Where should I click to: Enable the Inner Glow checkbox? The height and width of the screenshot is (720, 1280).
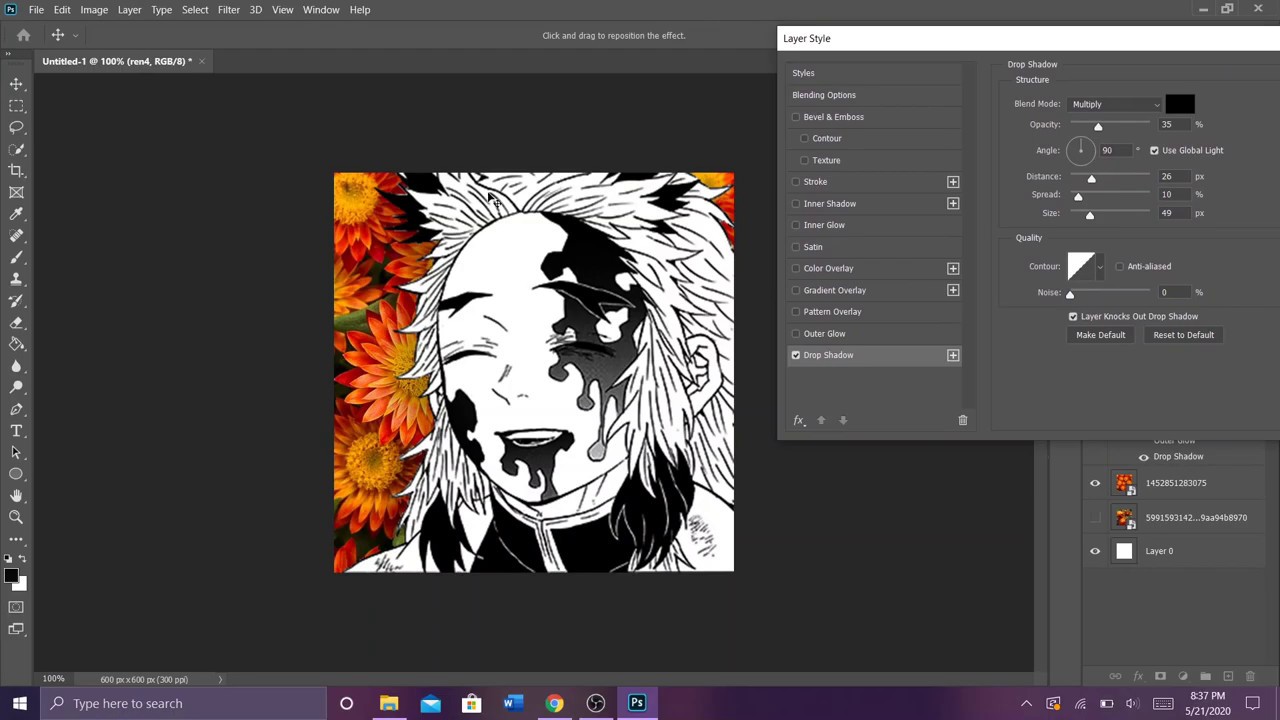(x=796, y=225)
